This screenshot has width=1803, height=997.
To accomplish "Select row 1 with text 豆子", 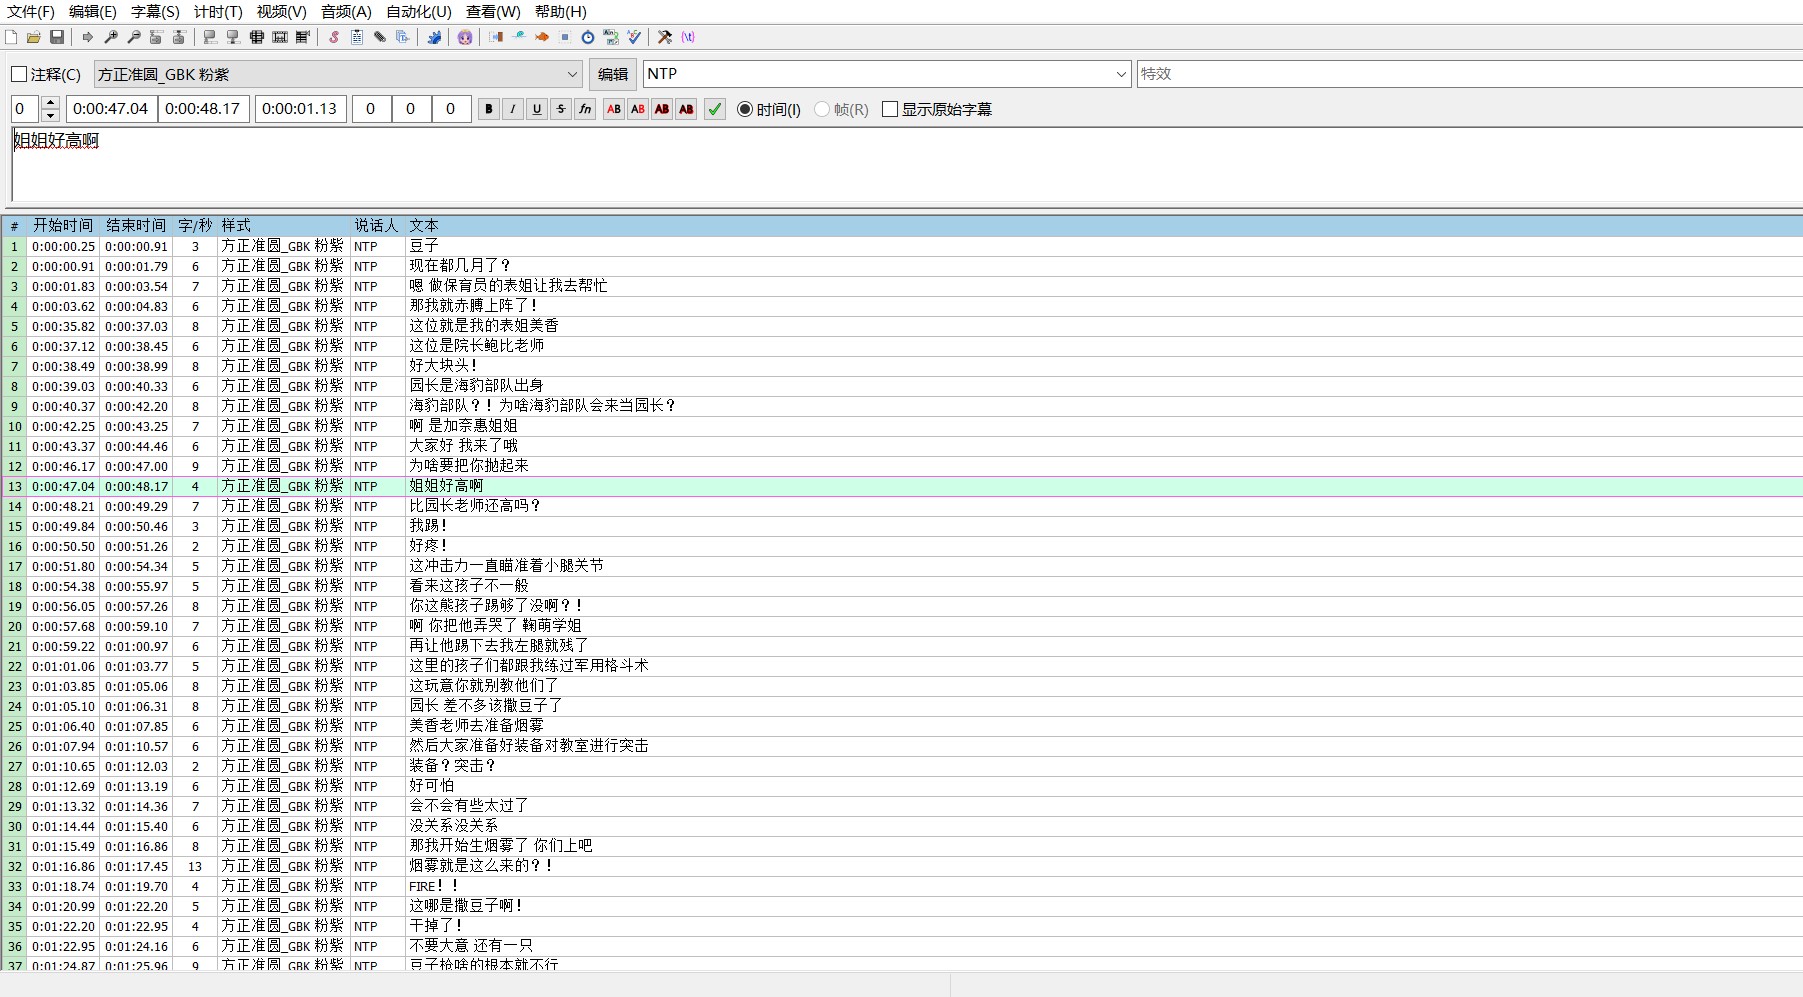I will pos(902,246).
